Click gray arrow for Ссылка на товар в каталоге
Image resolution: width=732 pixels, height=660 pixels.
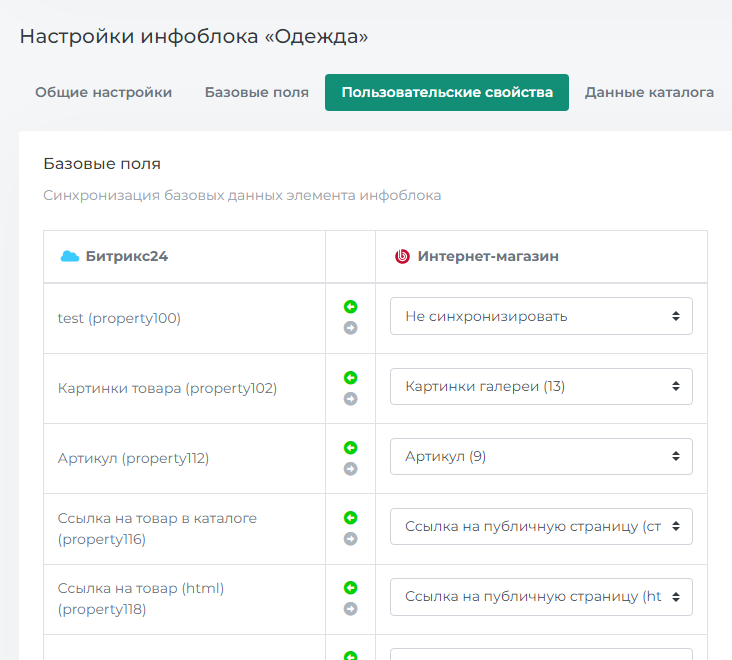350,538
